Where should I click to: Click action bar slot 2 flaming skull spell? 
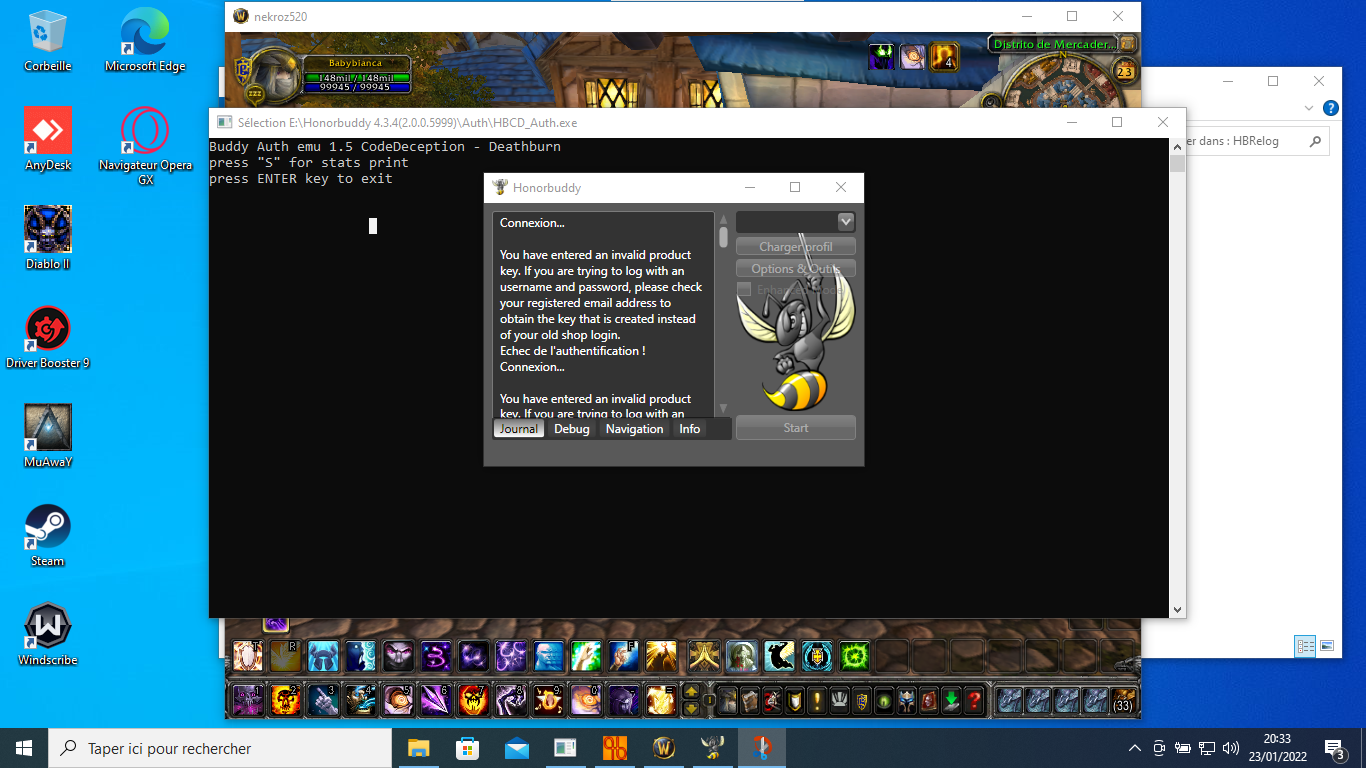point(285,700)
